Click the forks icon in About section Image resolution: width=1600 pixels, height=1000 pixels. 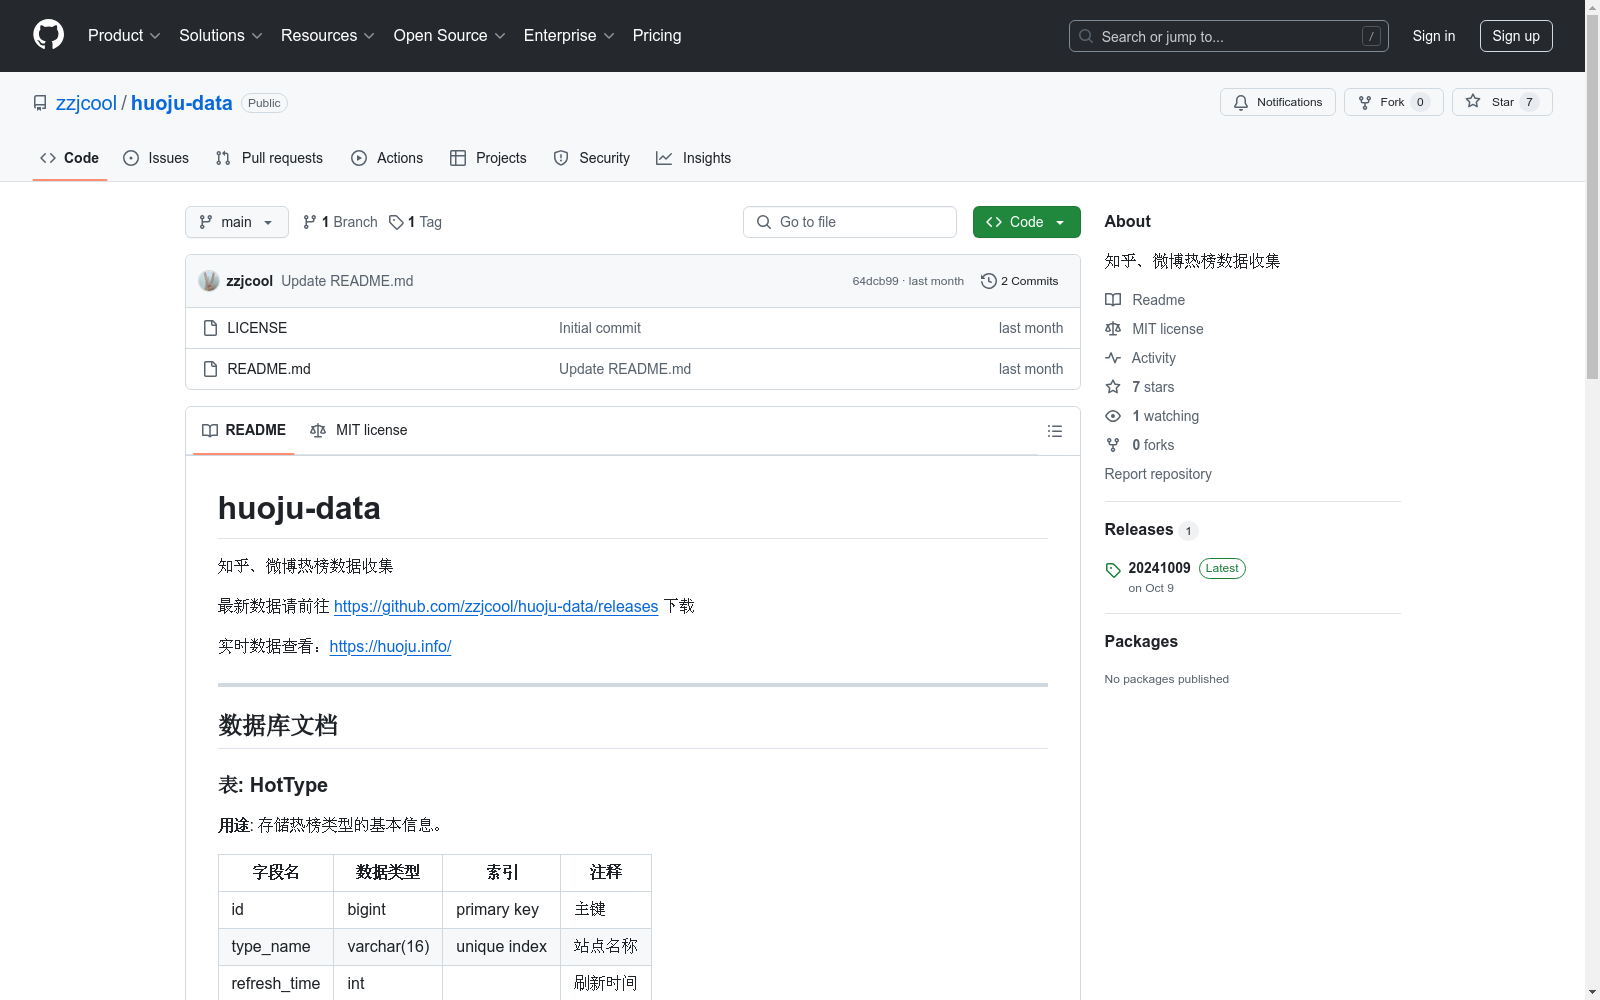(1113, 445)
